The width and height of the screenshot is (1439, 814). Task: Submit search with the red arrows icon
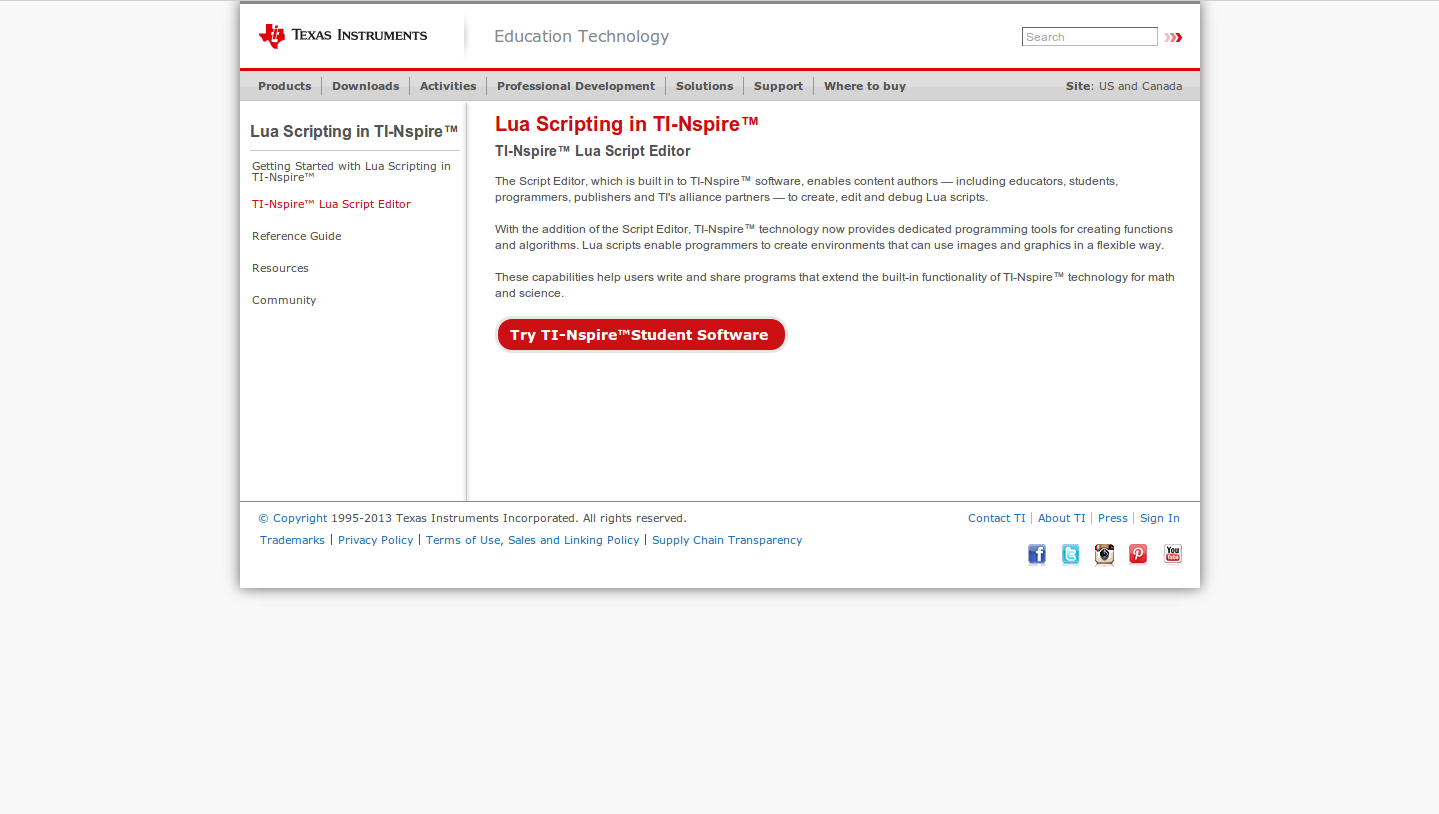(x=1173, y=37)
